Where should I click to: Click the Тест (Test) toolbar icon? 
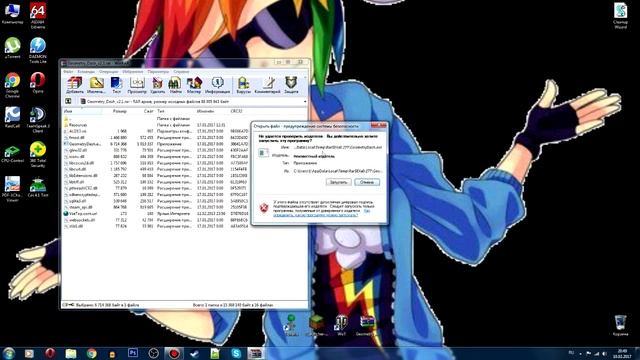pos(116,85)
